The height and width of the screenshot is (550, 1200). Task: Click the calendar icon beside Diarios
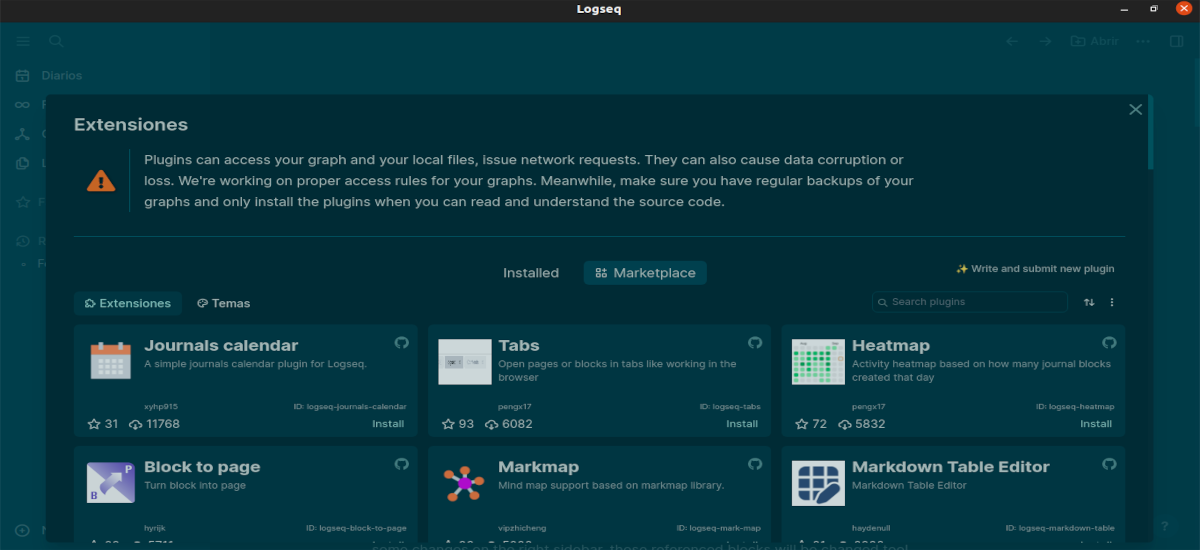pyautogui.click(x=23, y=76)
